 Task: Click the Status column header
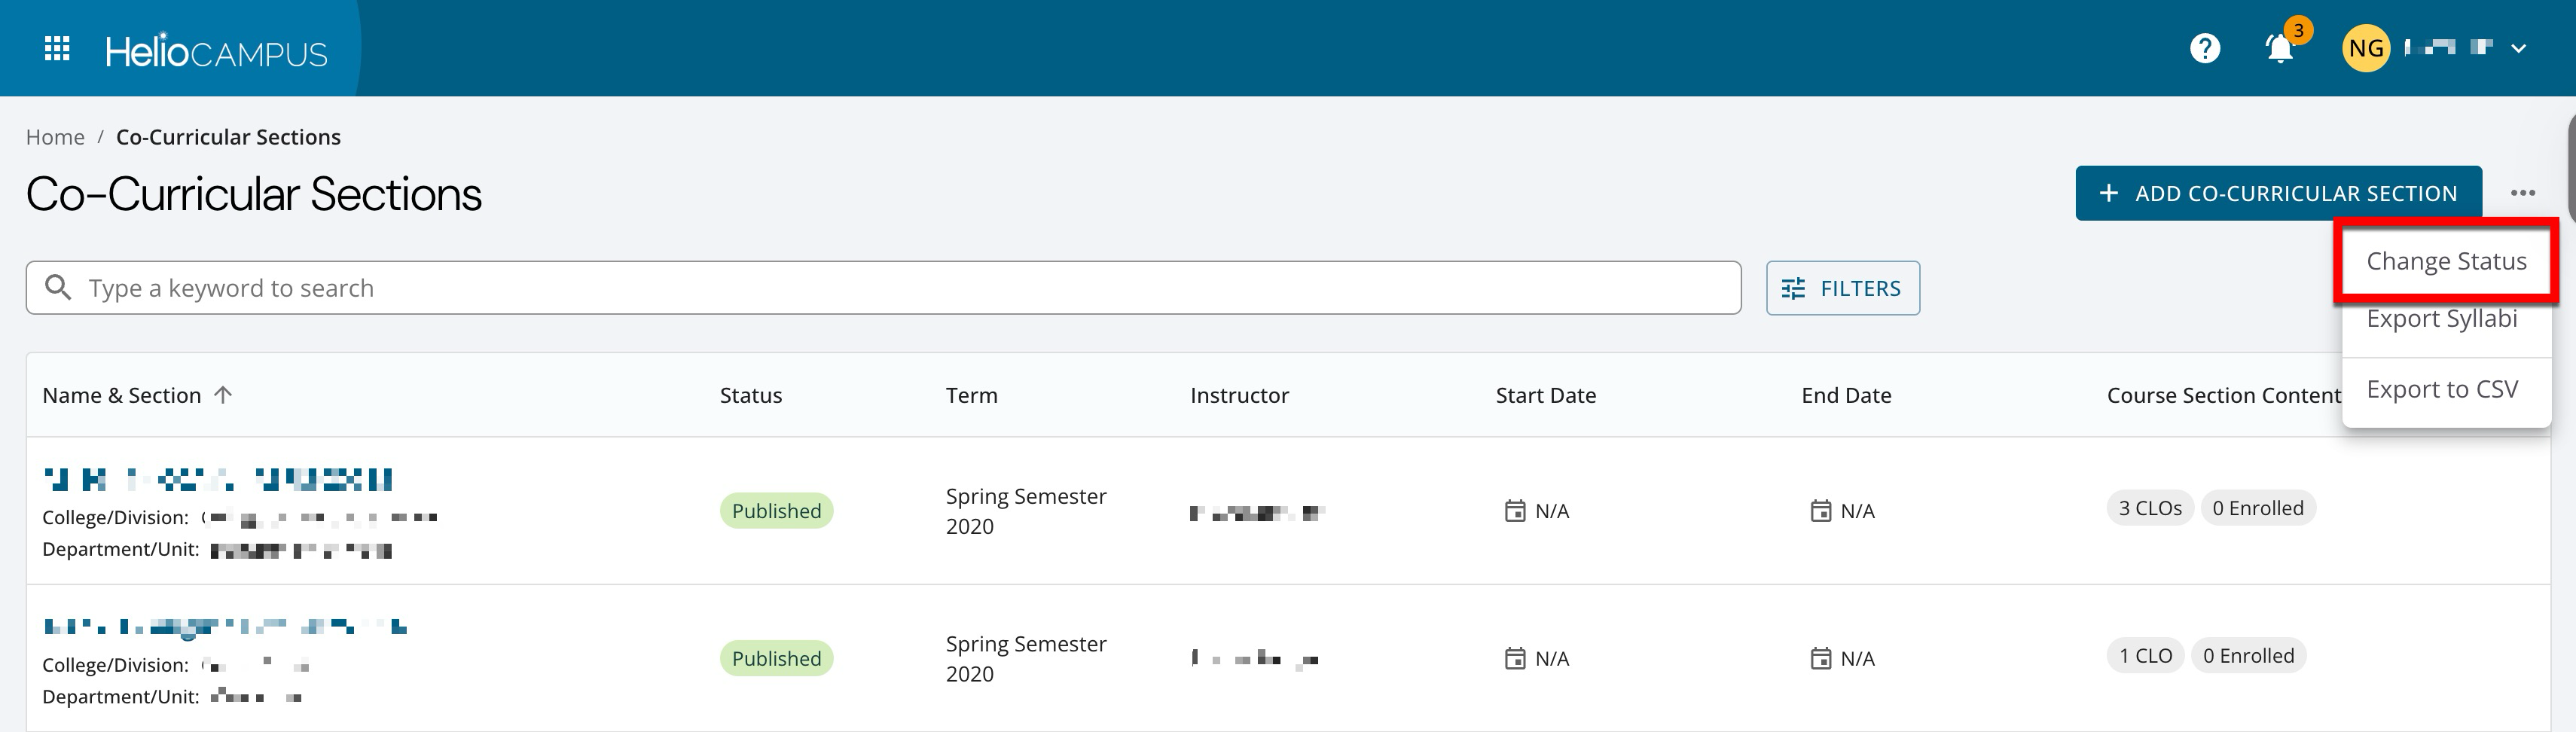(750, 395)
